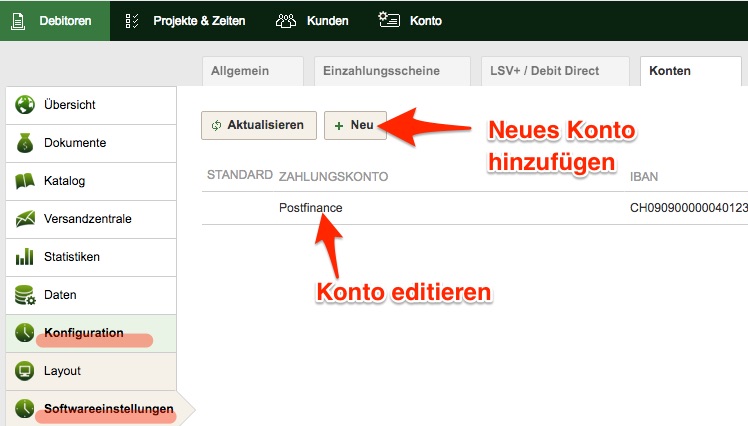Click the Debitoren document icon
The width and height of the screenshot is (748, 426).
(18, 21)
